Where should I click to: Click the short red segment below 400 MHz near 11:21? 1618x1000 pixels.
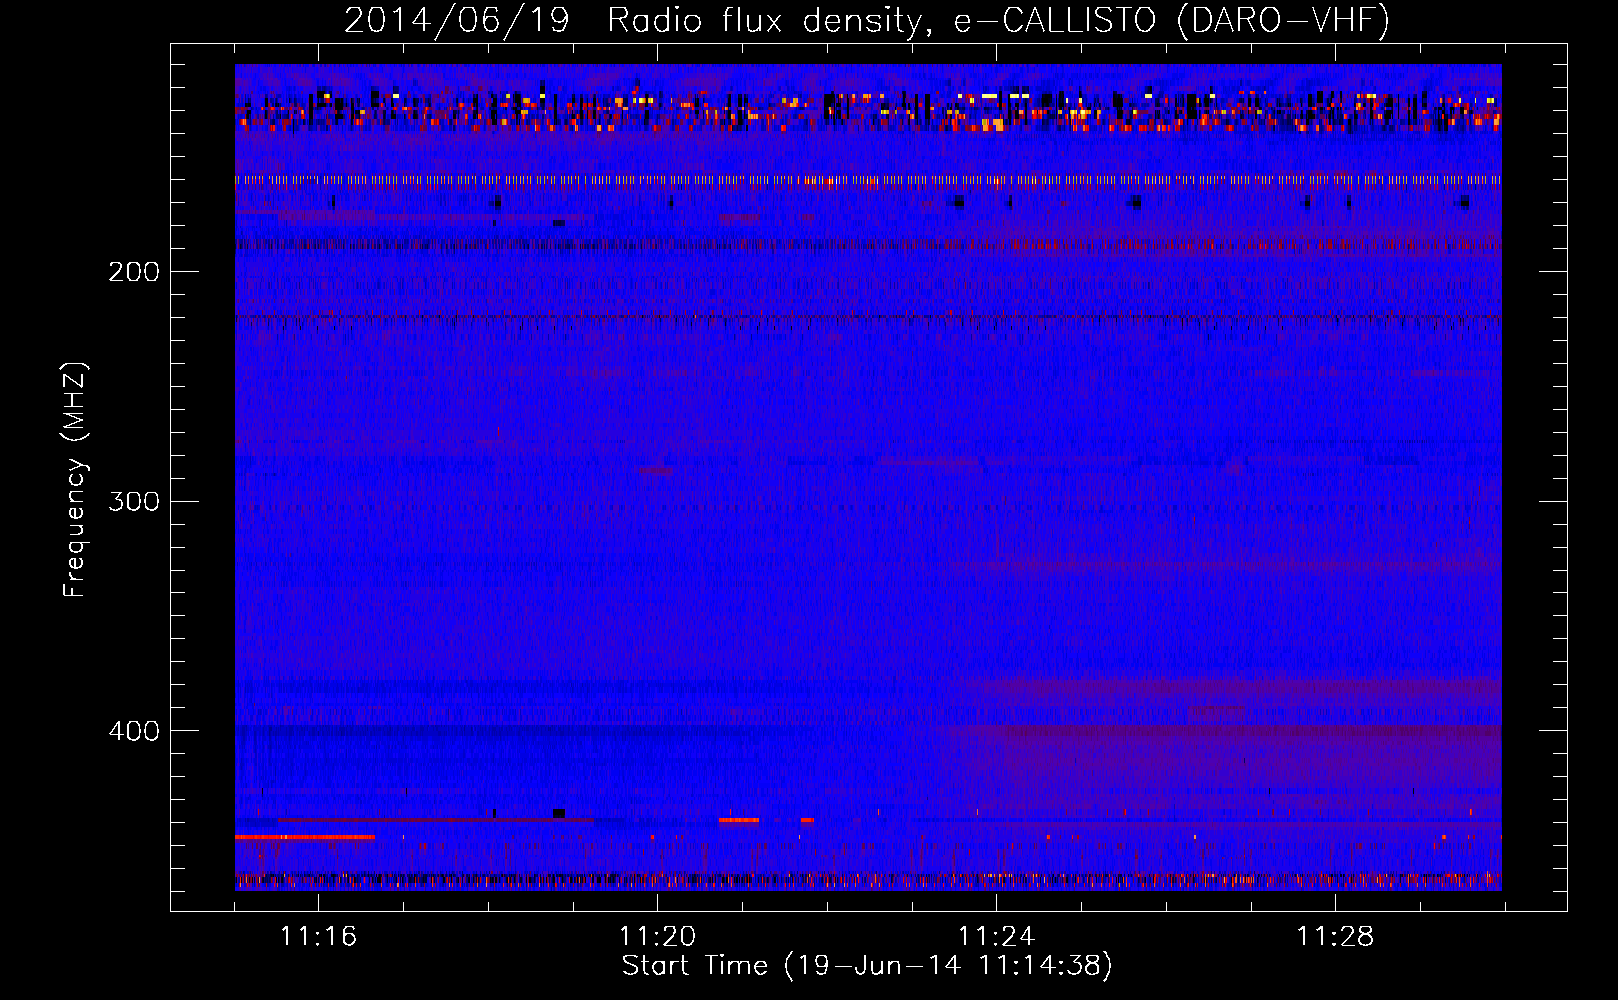[x=739, y=820]
